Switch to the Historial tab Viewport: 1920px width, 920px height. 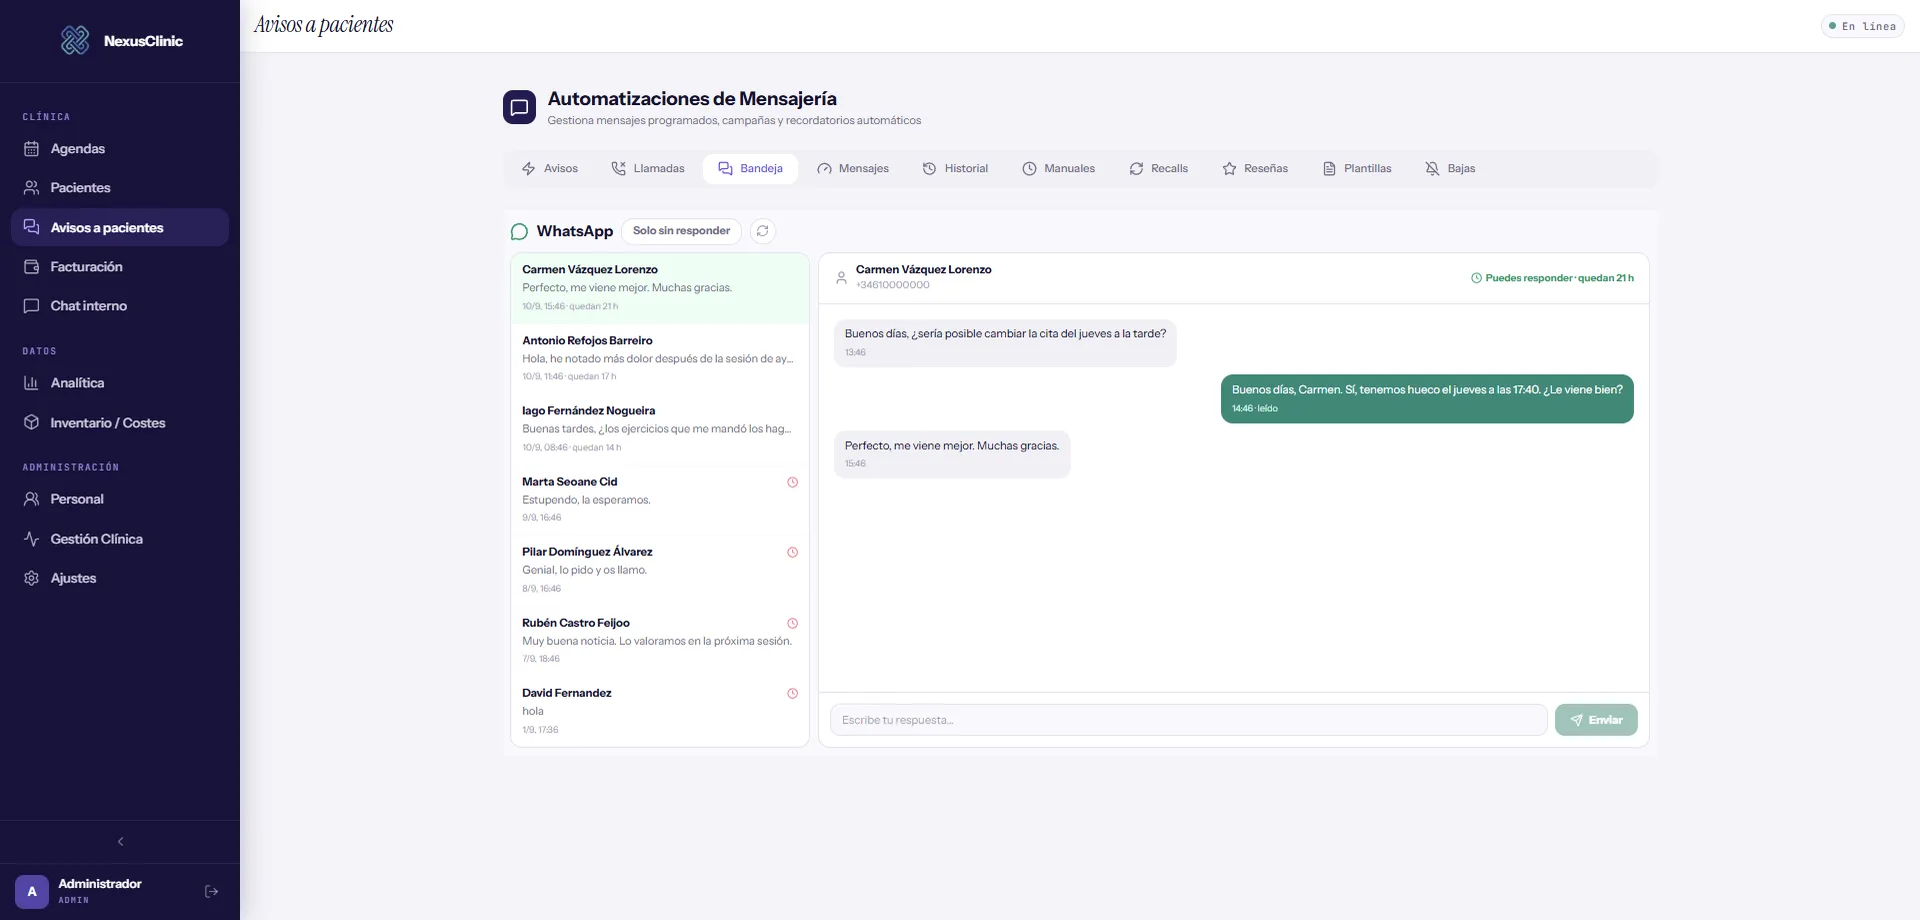[955, 168]
